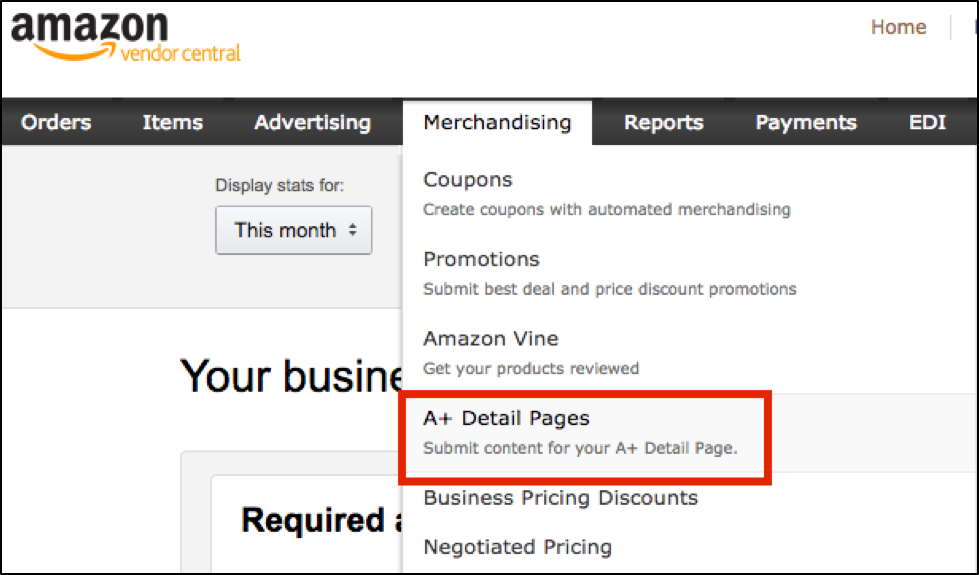Expand the This month dropdown
Viewport: 979px width, 575px height.
click(x=293, y=230)
